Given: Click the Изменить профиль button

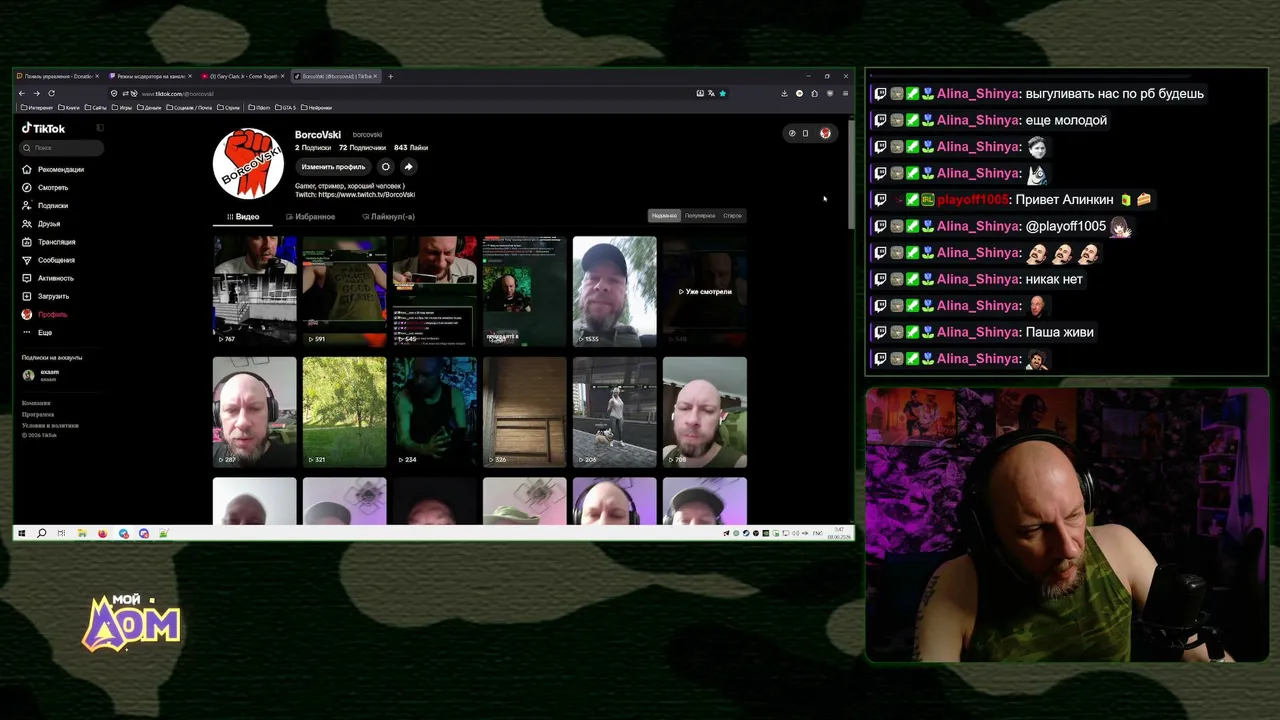Looking at the screenshot, I should click(x=333, y=167).
